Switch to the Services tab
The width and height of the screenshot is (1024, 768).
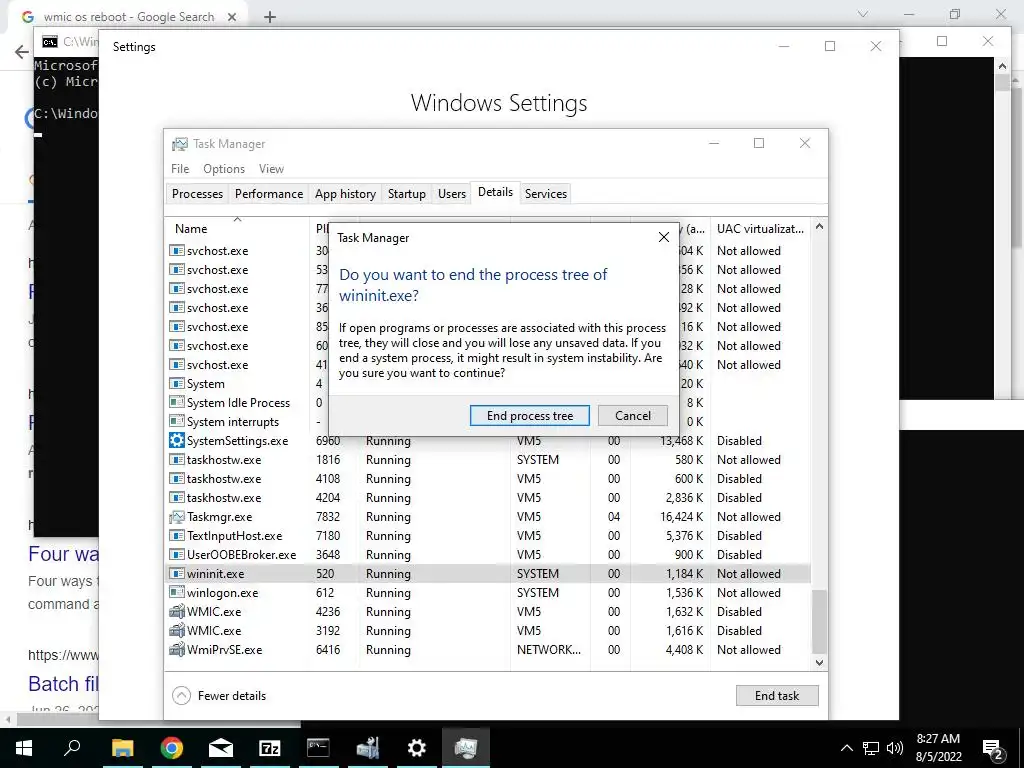pyautogui.click(x=546, y=193)
